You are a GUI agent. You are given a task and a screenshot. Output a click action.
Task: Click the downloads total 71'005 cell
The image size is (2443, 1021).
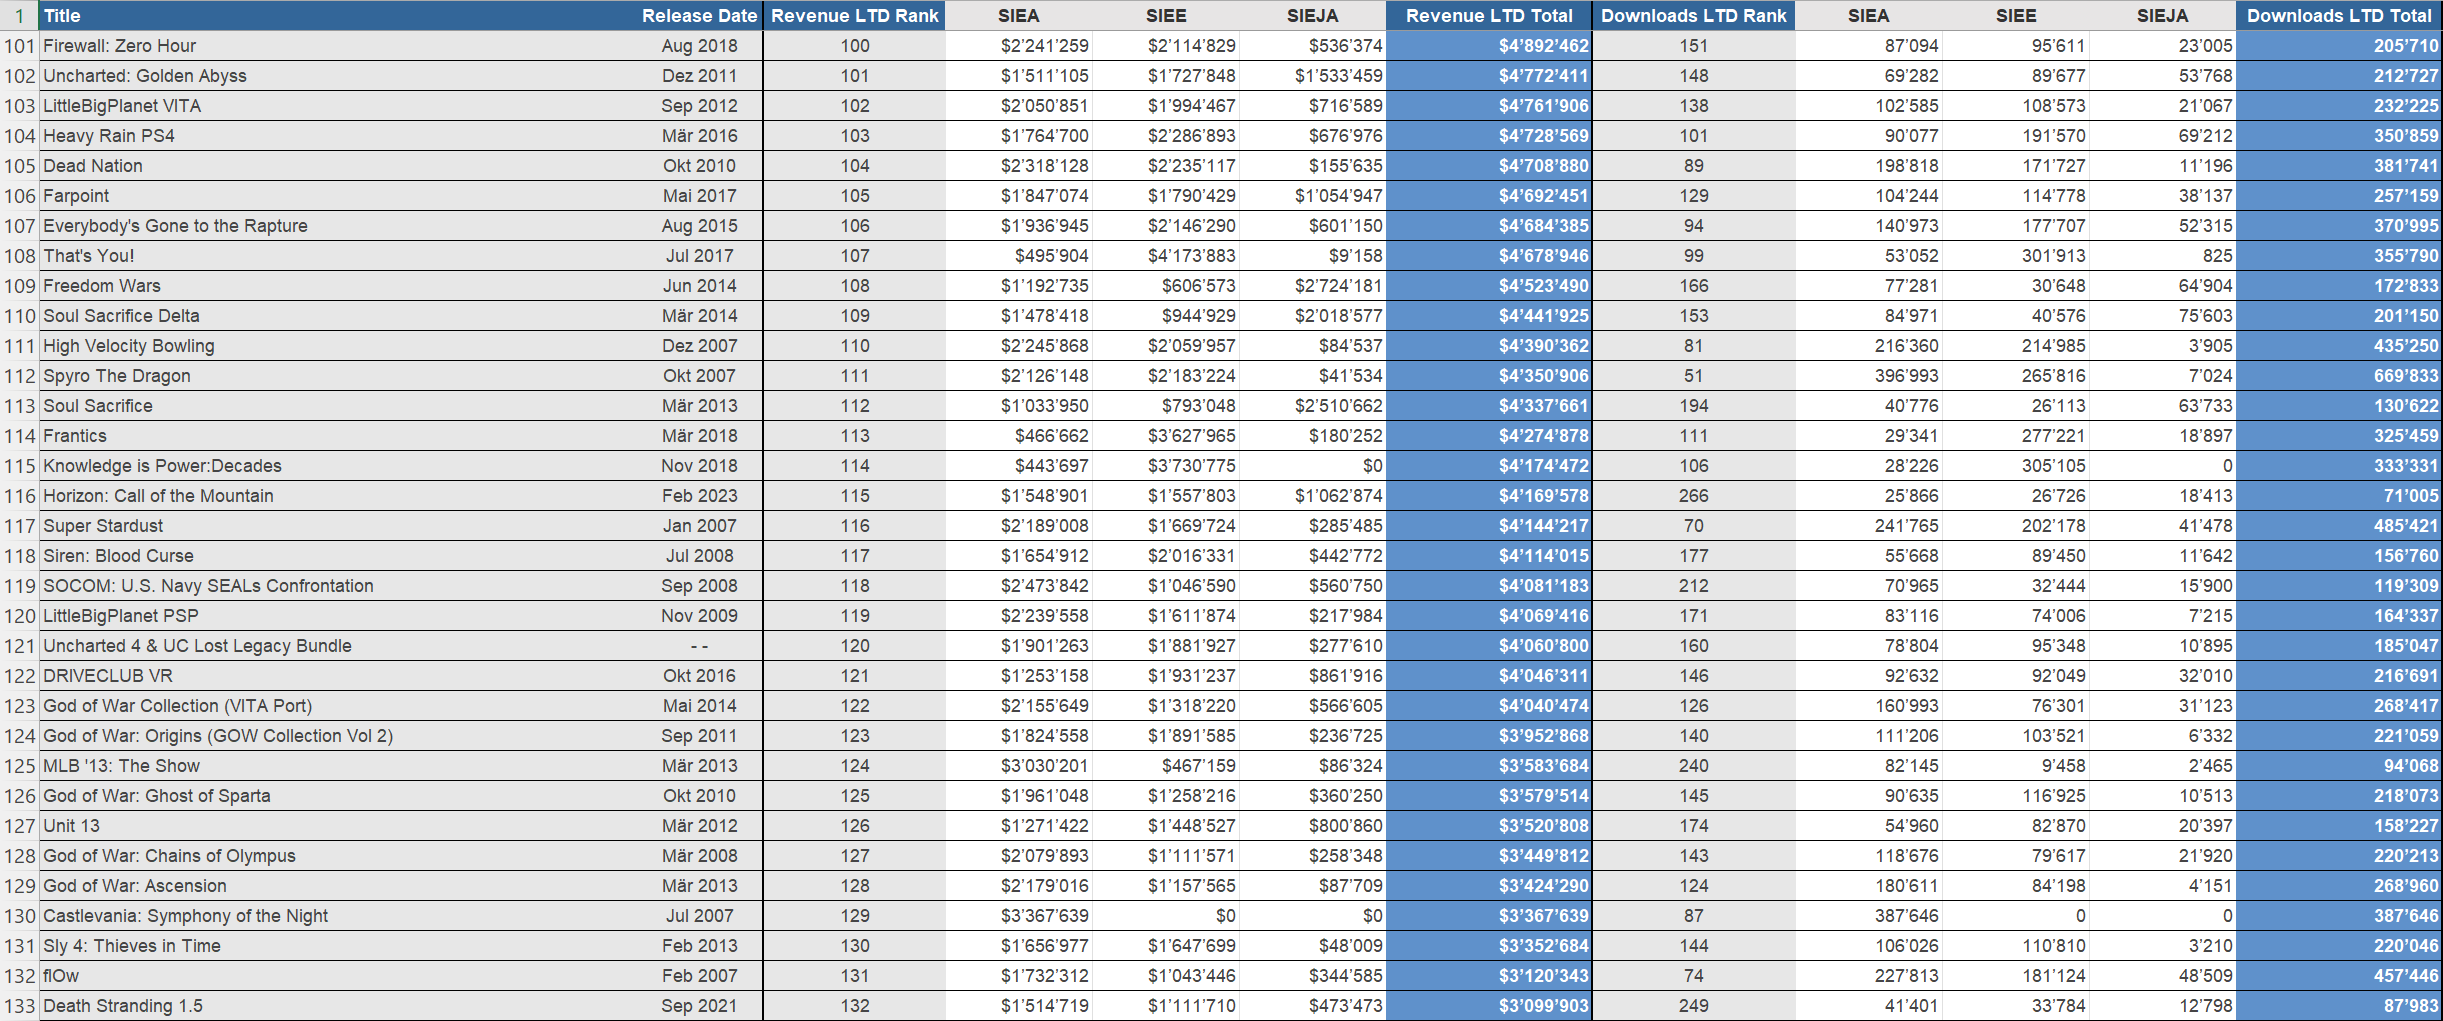pos(2339,496)
